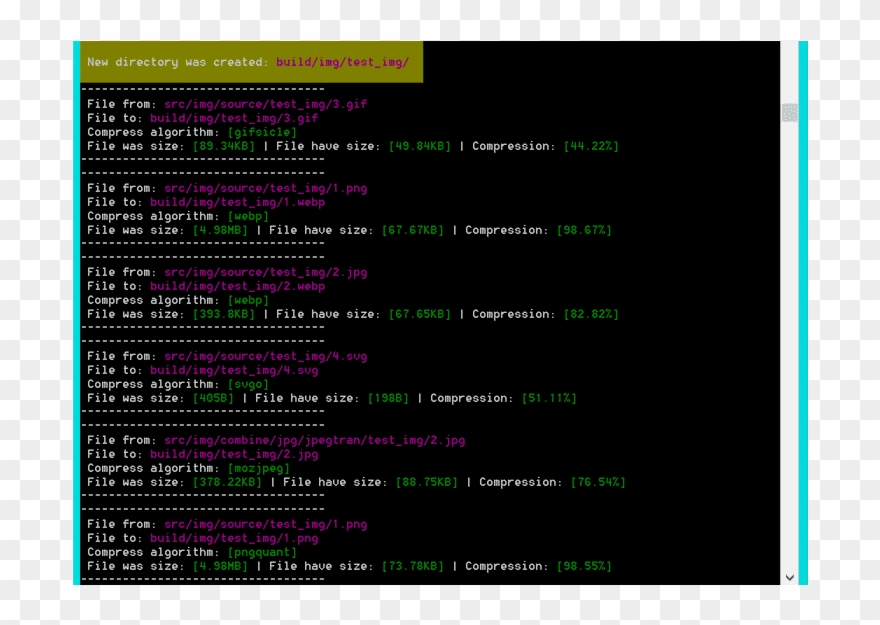This screenshot has height=625, width=880.
Task: Click the scroll down arrow
Action: click(x=789, y=577)
